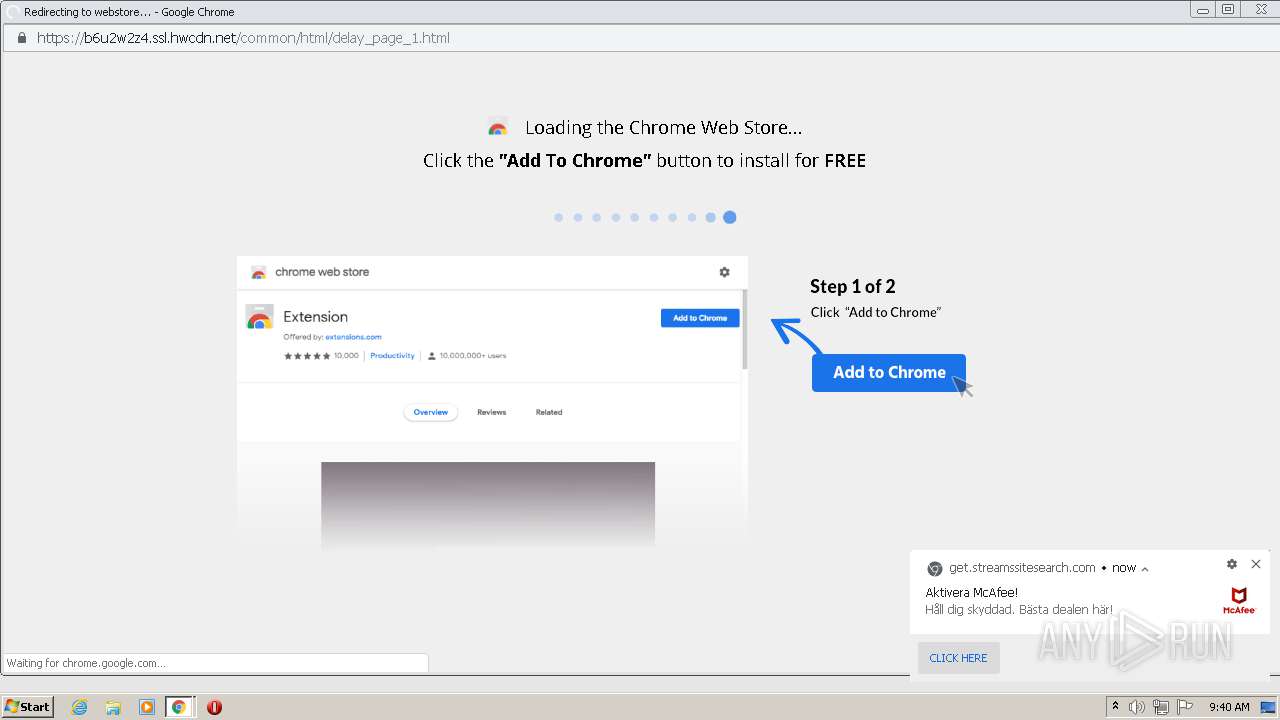Click the CLICK HERE notification button
The image size is (1280, 720).
pyautogui.click(x=958, y=658)
